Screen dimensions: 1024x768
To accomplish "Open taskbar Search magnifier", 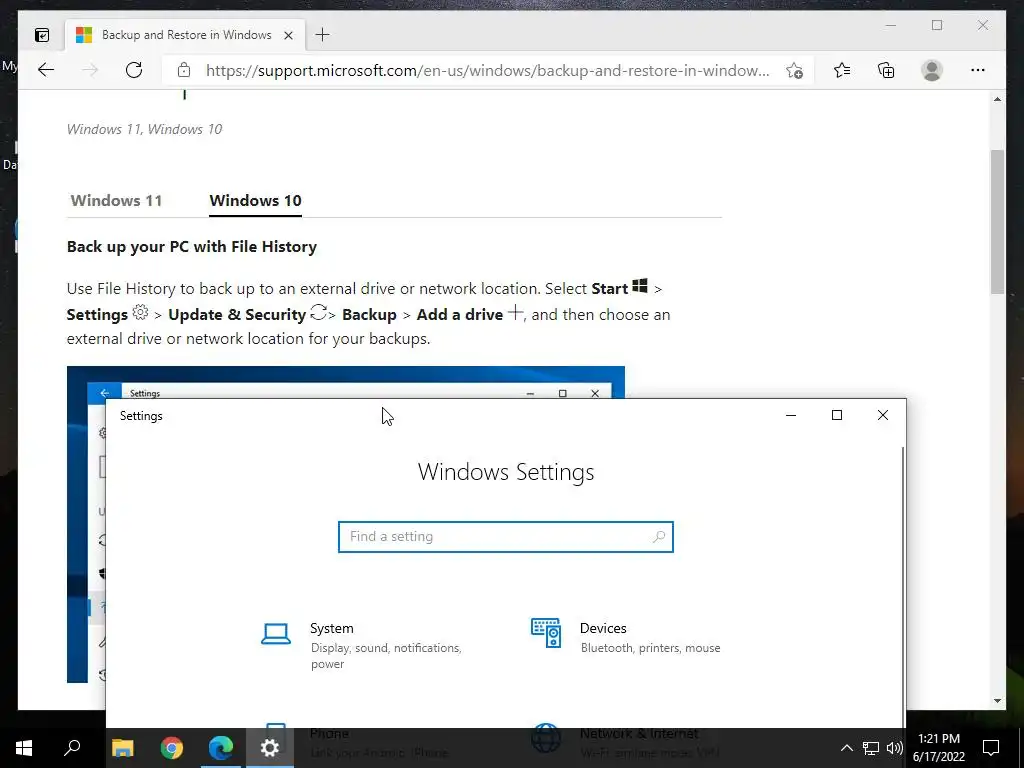I will pos(72,748).
